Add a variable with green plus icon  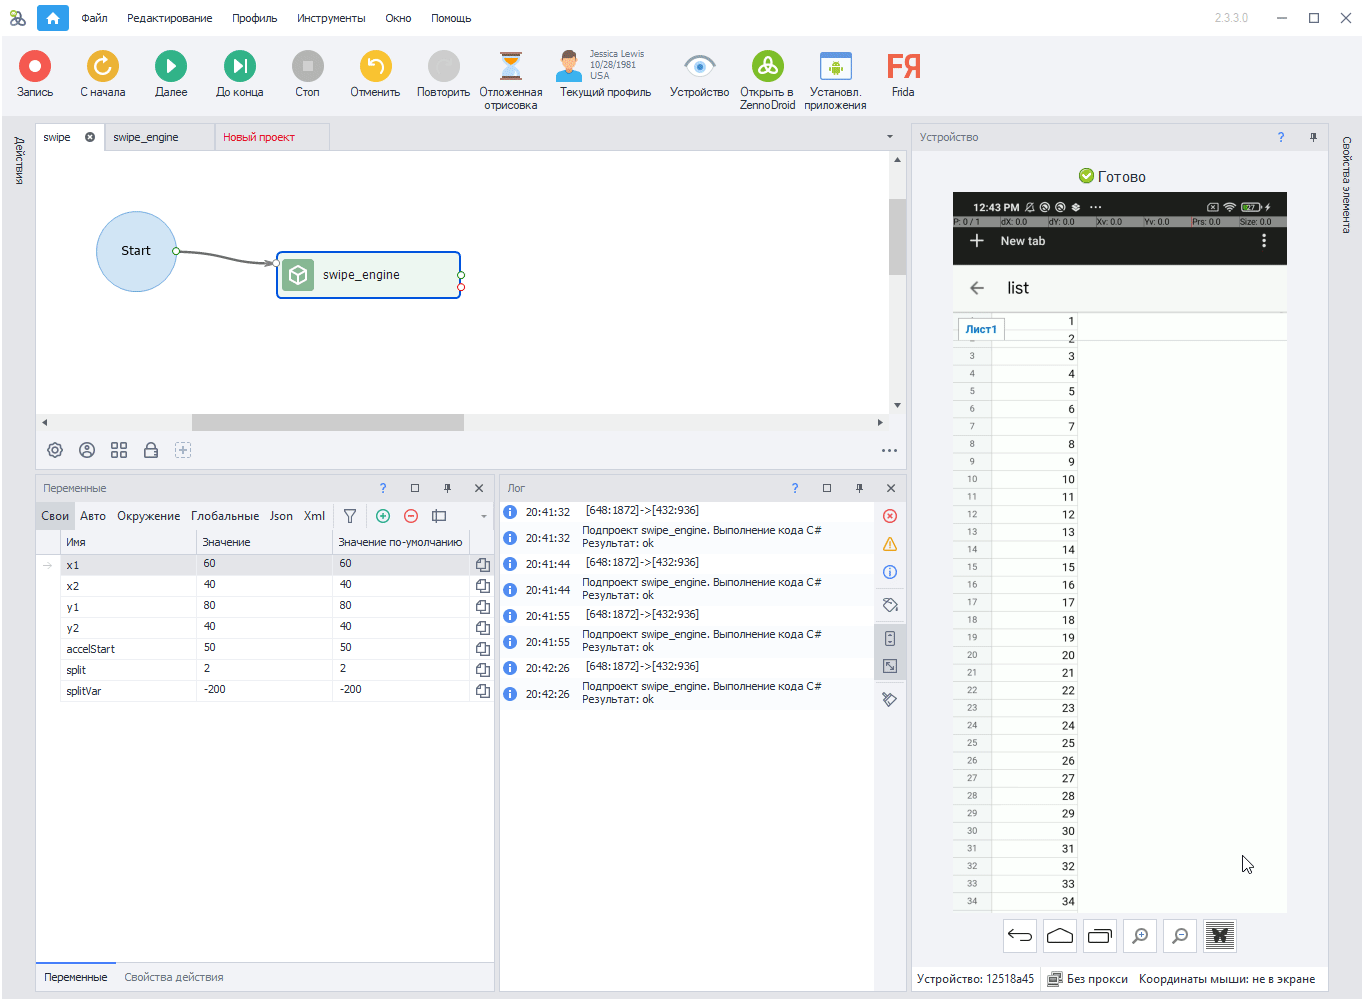pos(383,516)
